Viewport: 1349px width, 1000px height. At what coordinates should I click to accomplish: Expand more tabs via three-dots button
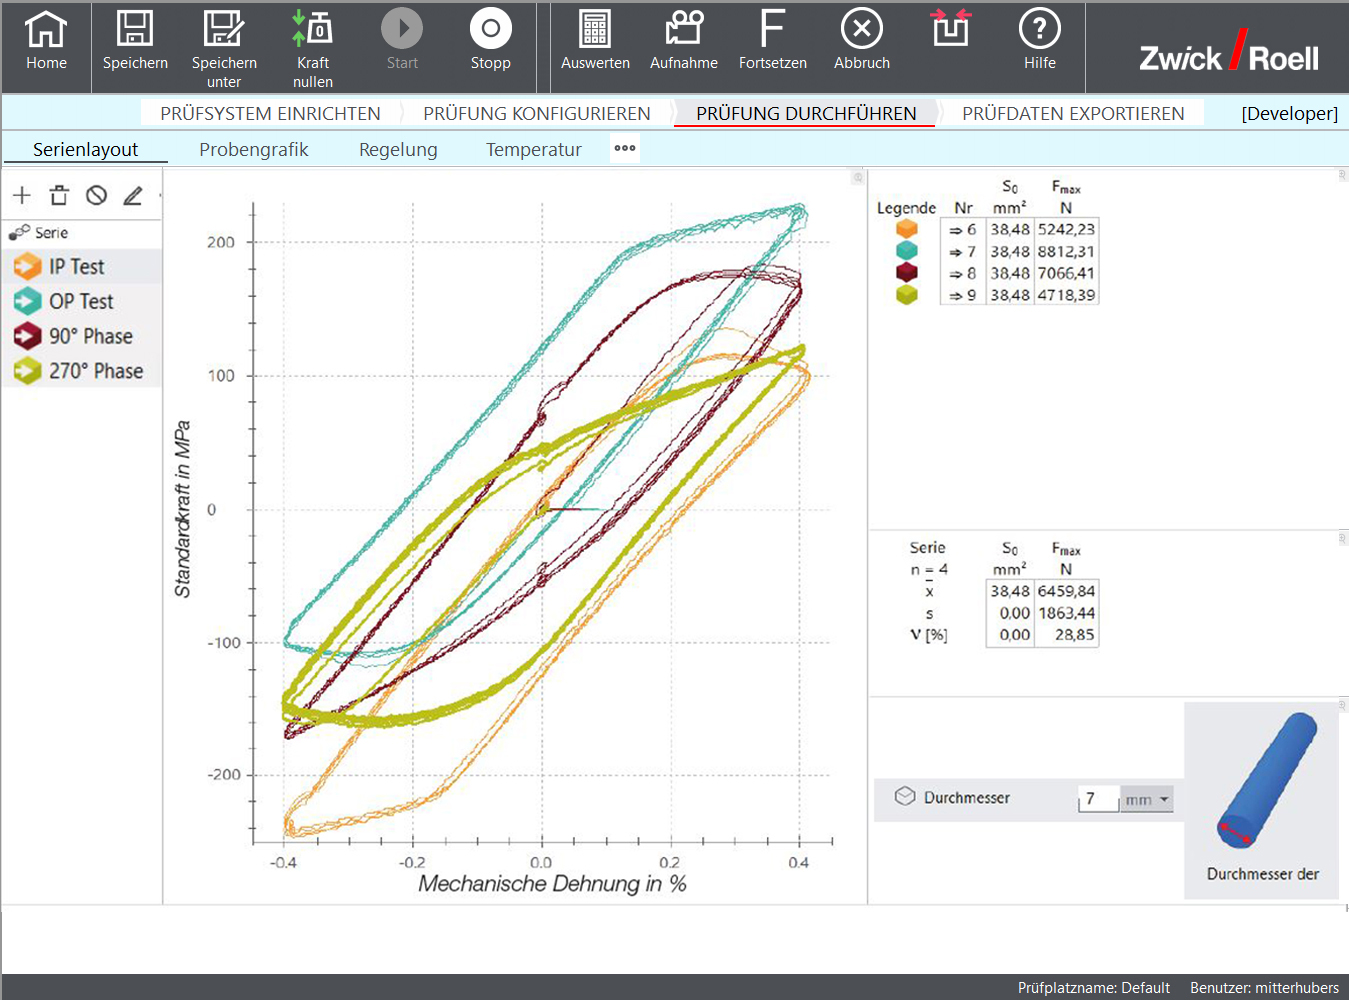[625, 149]
